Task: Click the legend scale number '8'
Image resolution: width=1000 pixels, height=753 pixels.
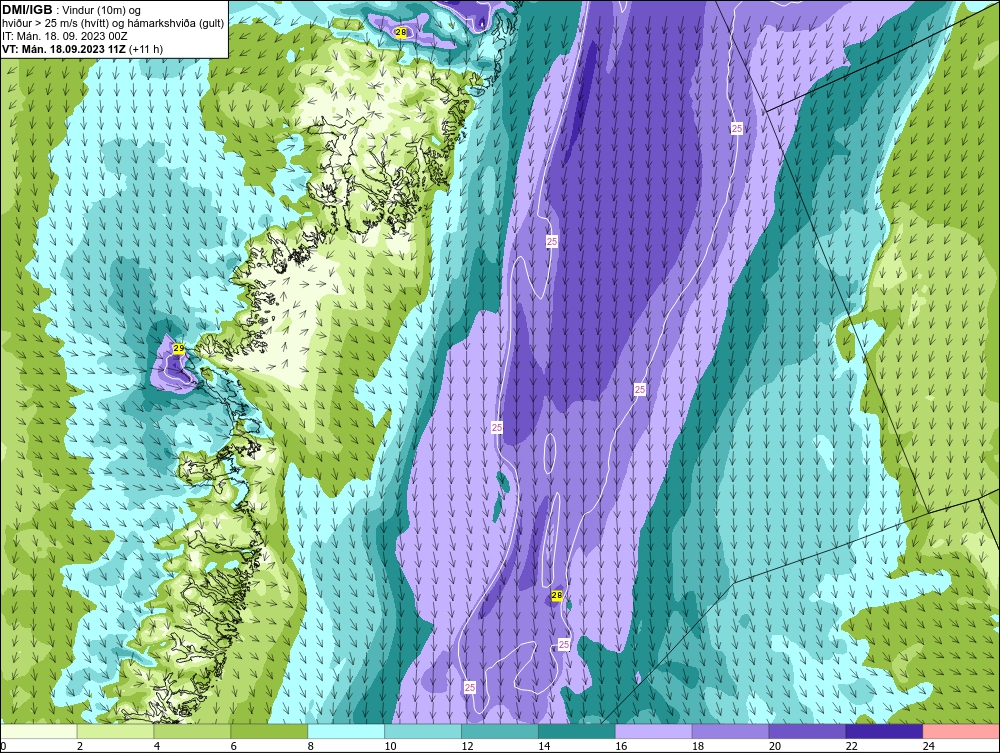Action: coord(311,746)
